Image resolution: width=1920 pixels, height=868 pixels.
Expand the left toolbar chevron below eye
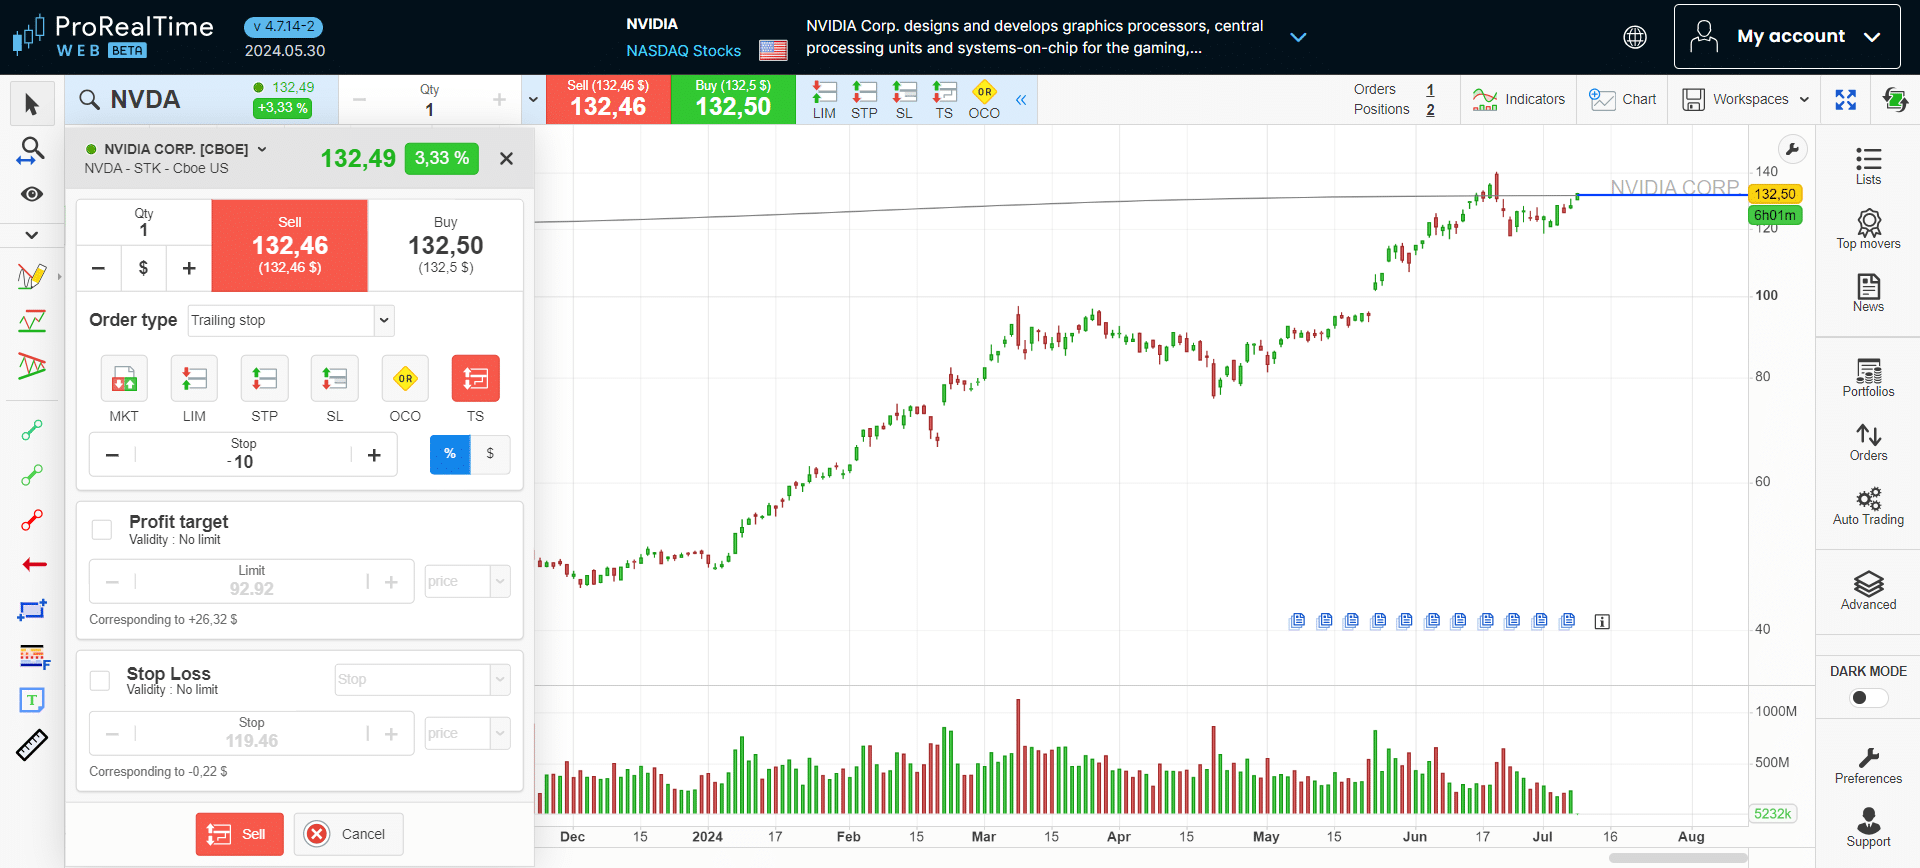[x=32, y=235]
